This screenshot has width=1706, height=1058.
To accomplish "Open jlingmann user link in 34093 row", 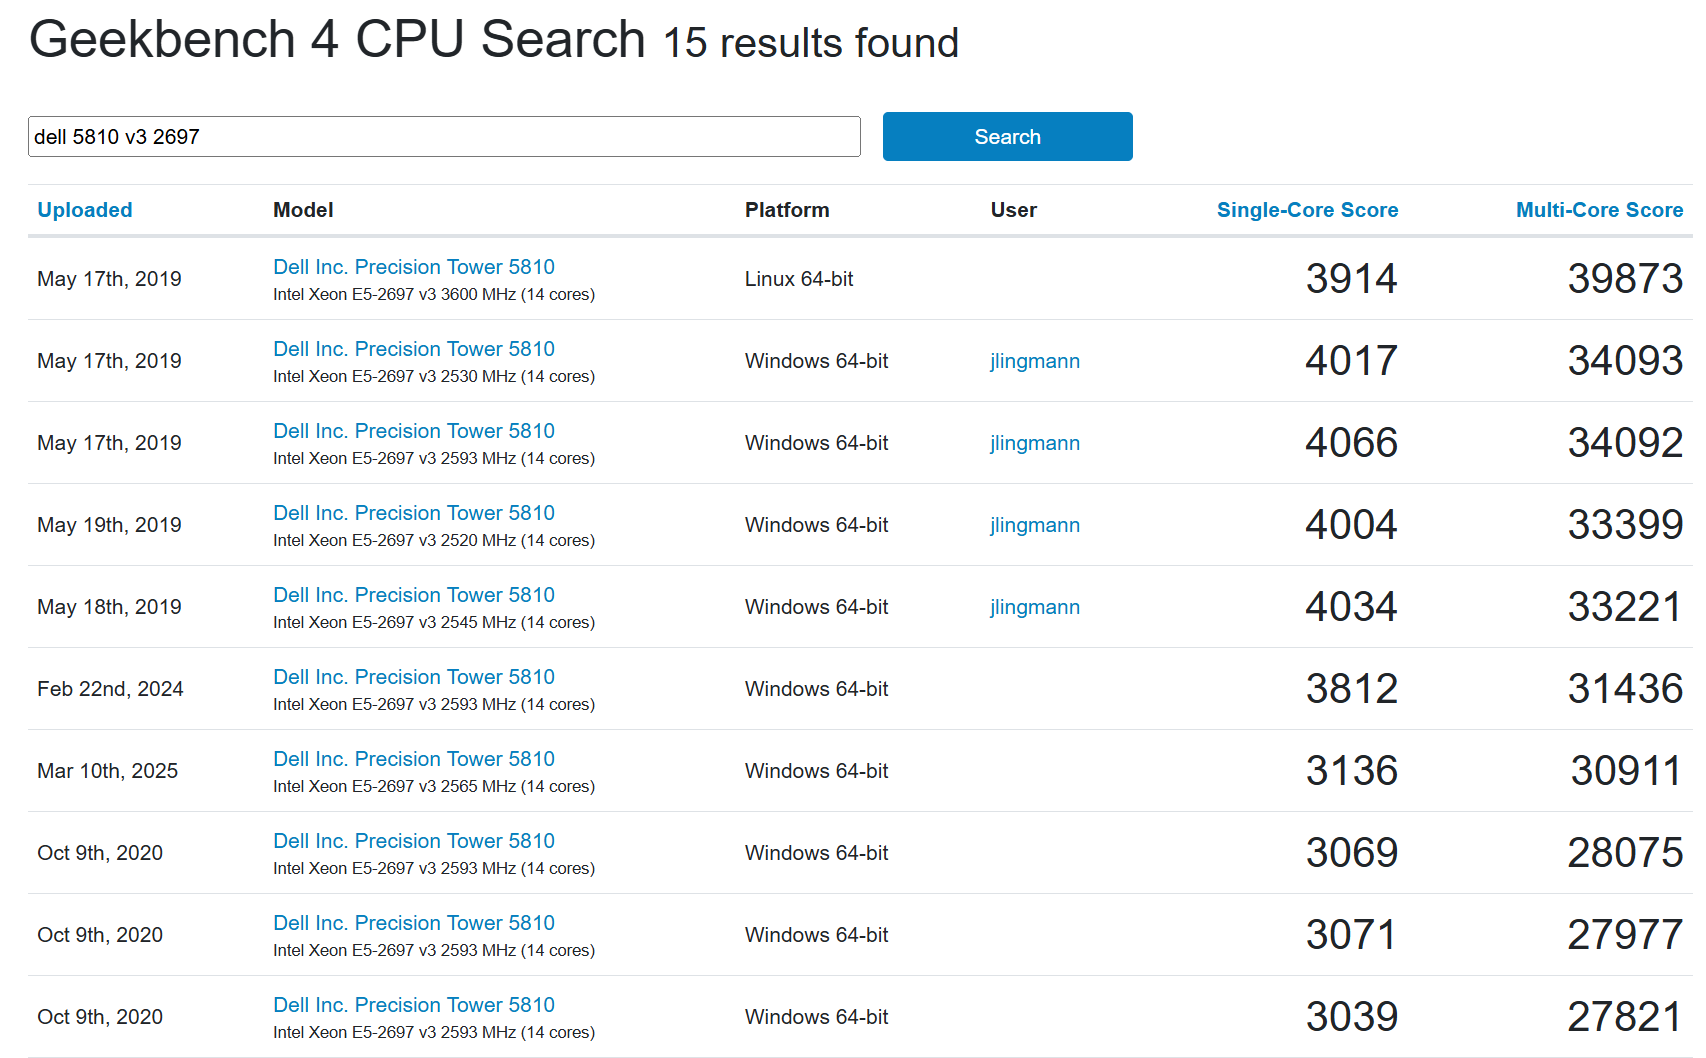I will pyautogui.click(x=1035, y=361).
